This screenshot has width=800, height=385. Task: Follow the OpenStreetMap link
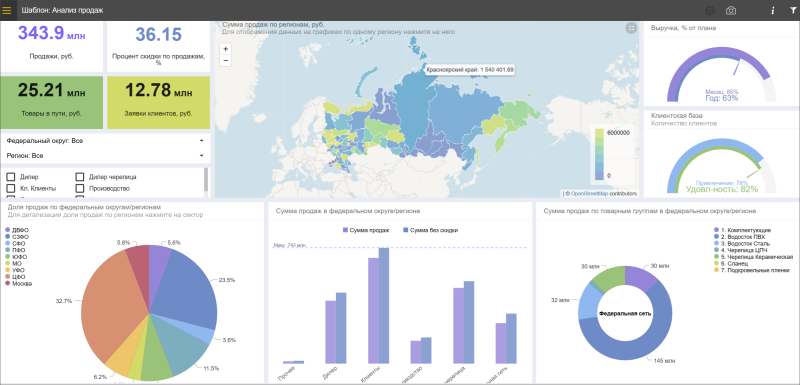tap(590, 194)
